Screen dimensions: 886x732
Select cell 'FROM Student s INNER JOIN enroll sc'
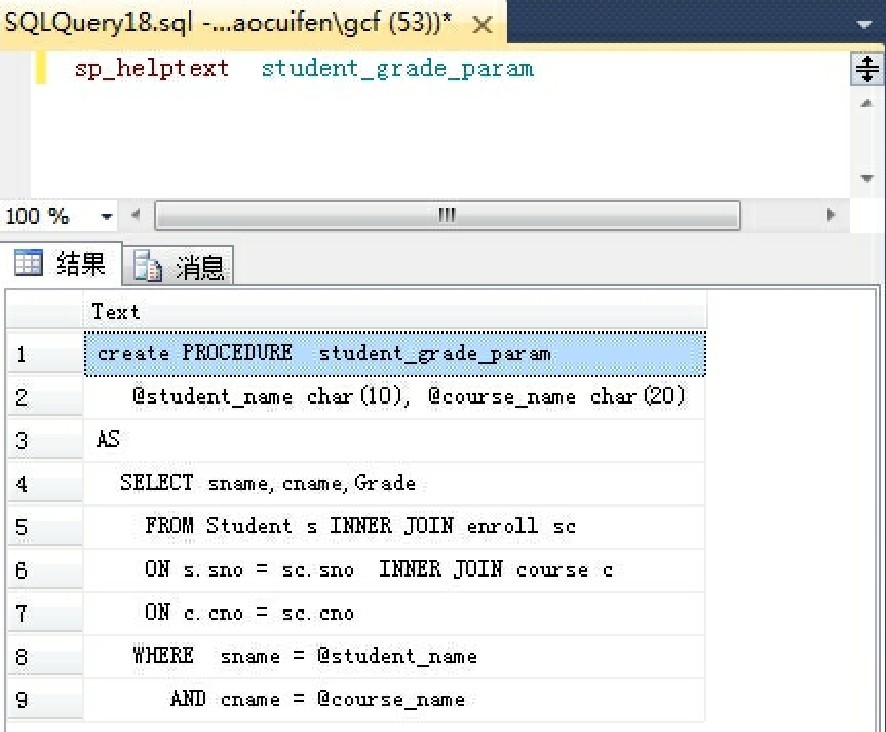point(394,527)
